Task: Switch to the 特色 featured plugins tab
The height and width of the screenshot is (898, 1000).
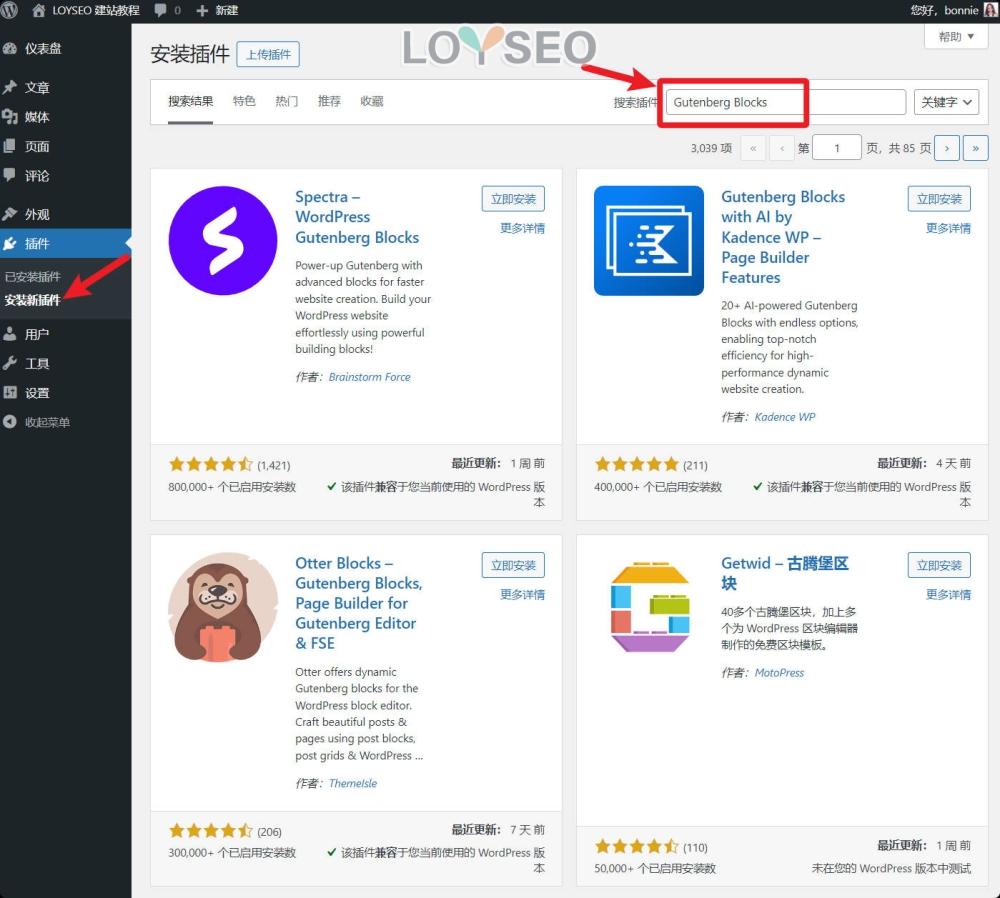Action: [245, 100]
